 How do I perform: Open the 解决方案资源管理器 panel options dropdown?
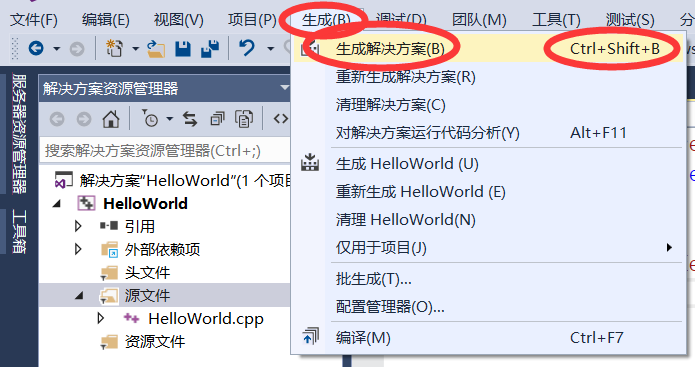(x=284, y=88)
